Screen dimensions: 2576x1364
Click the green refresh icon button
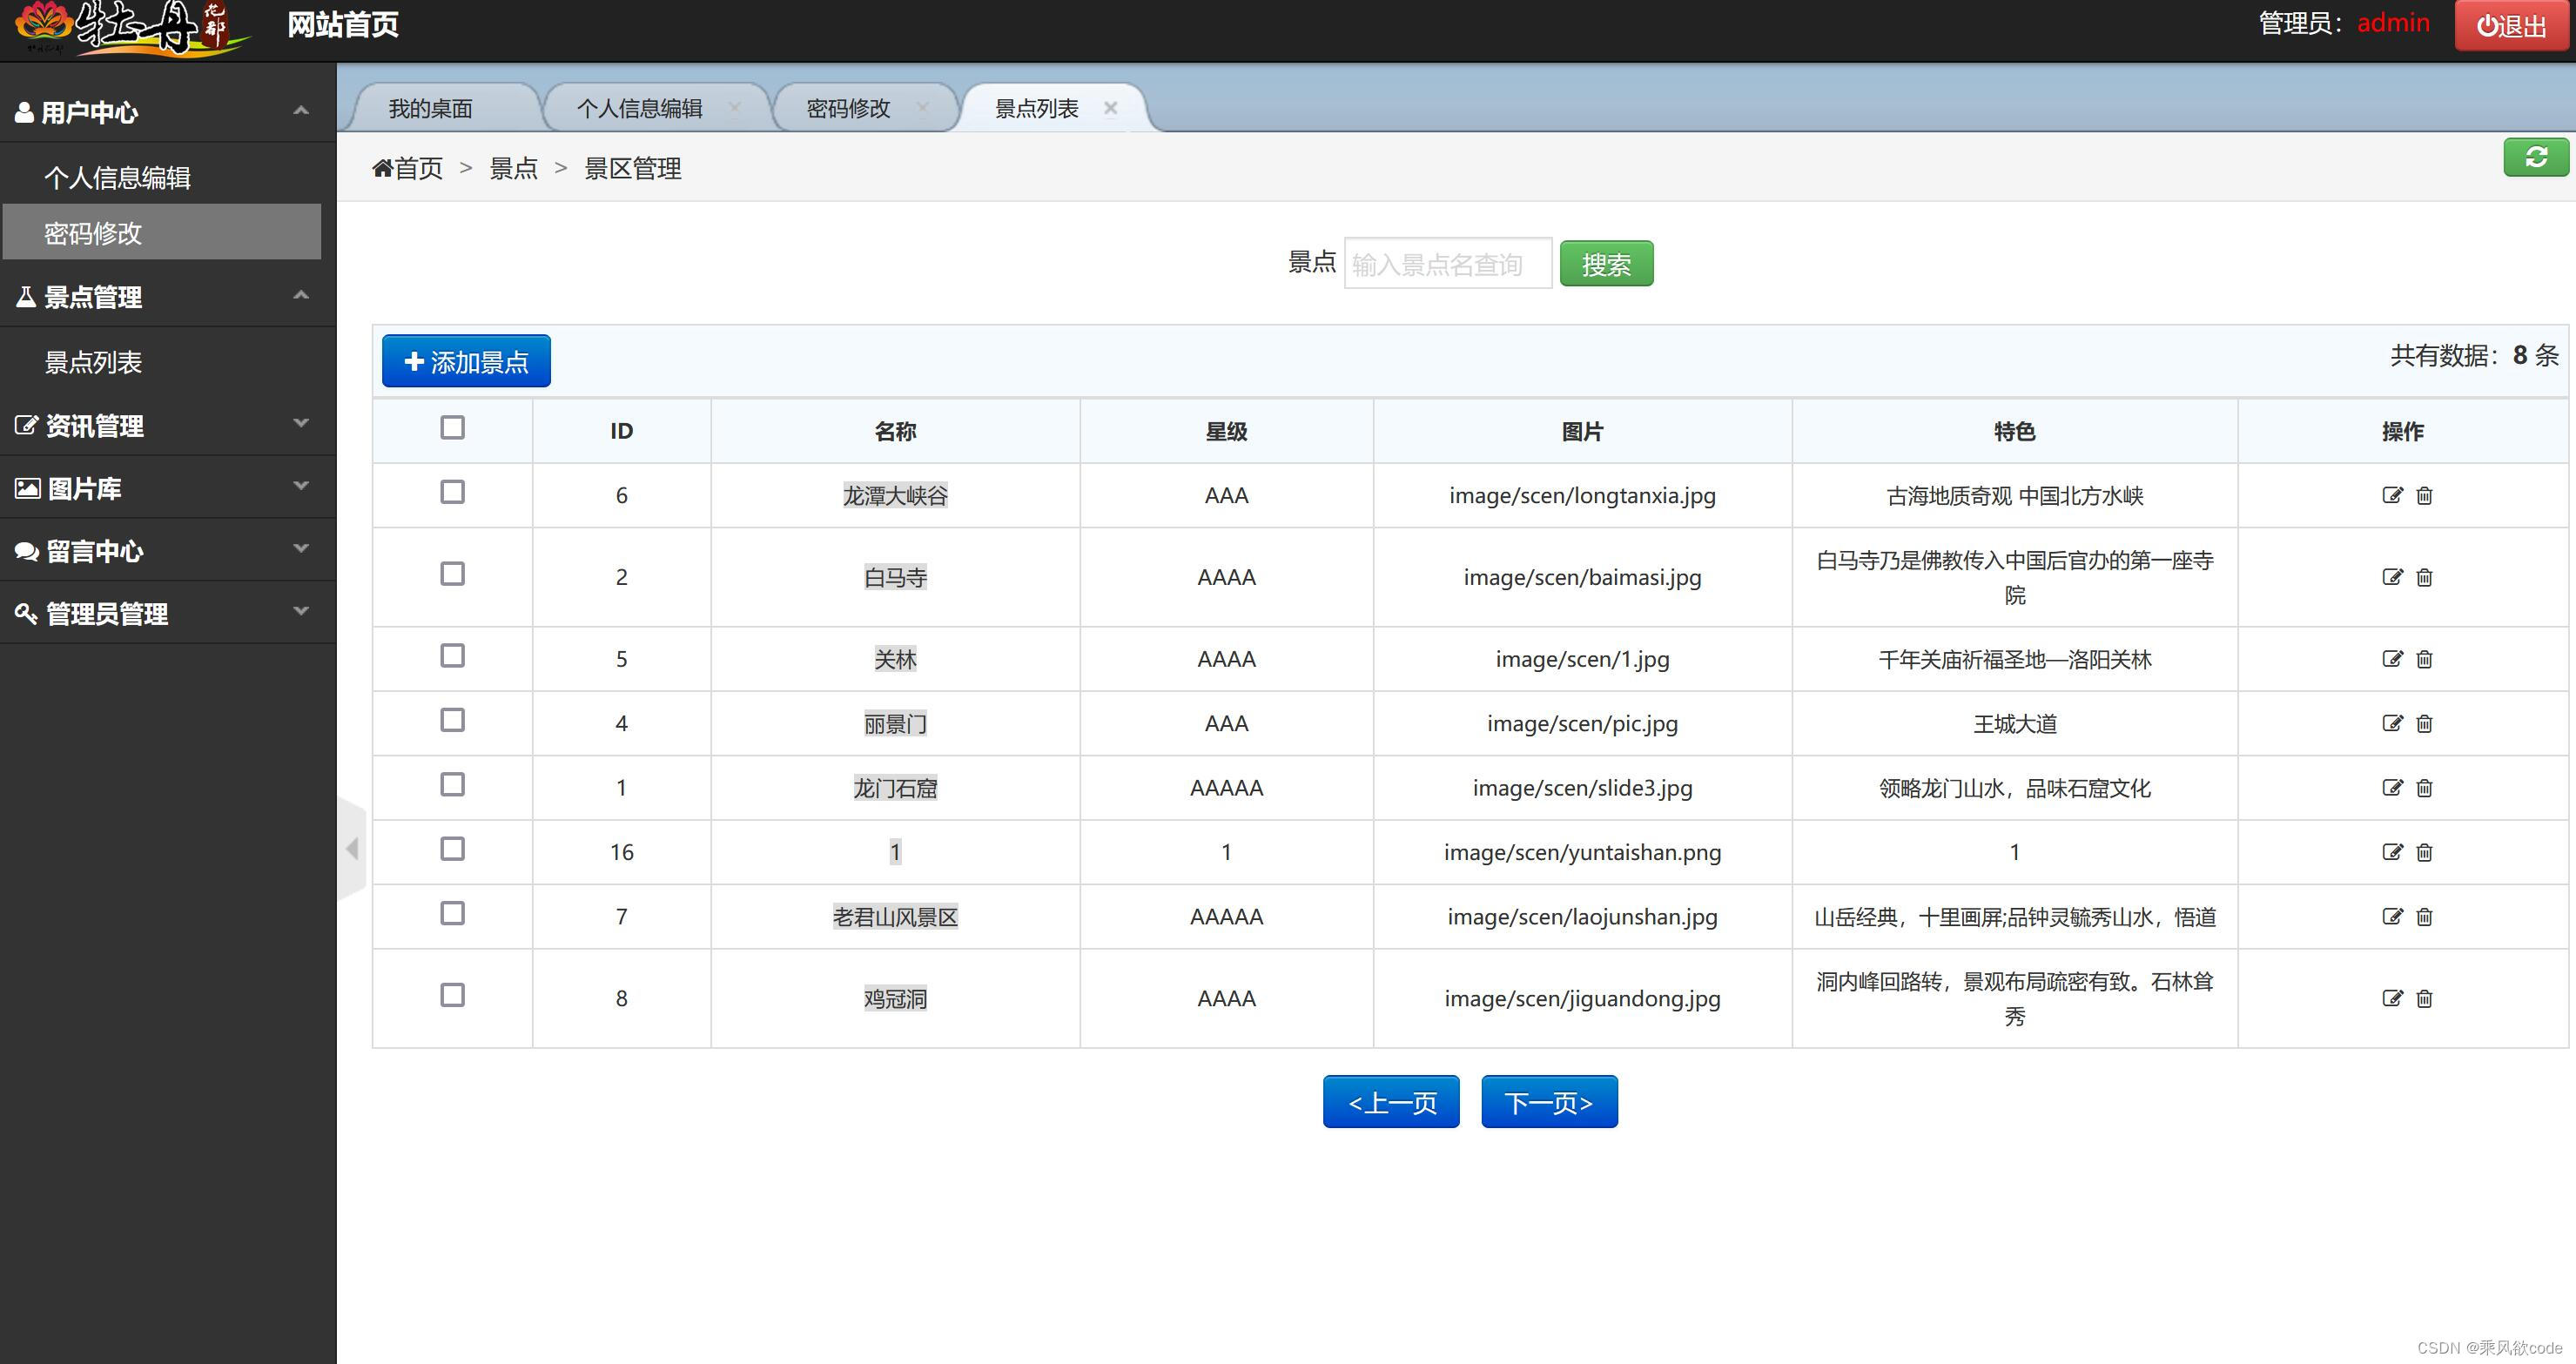2535,157
